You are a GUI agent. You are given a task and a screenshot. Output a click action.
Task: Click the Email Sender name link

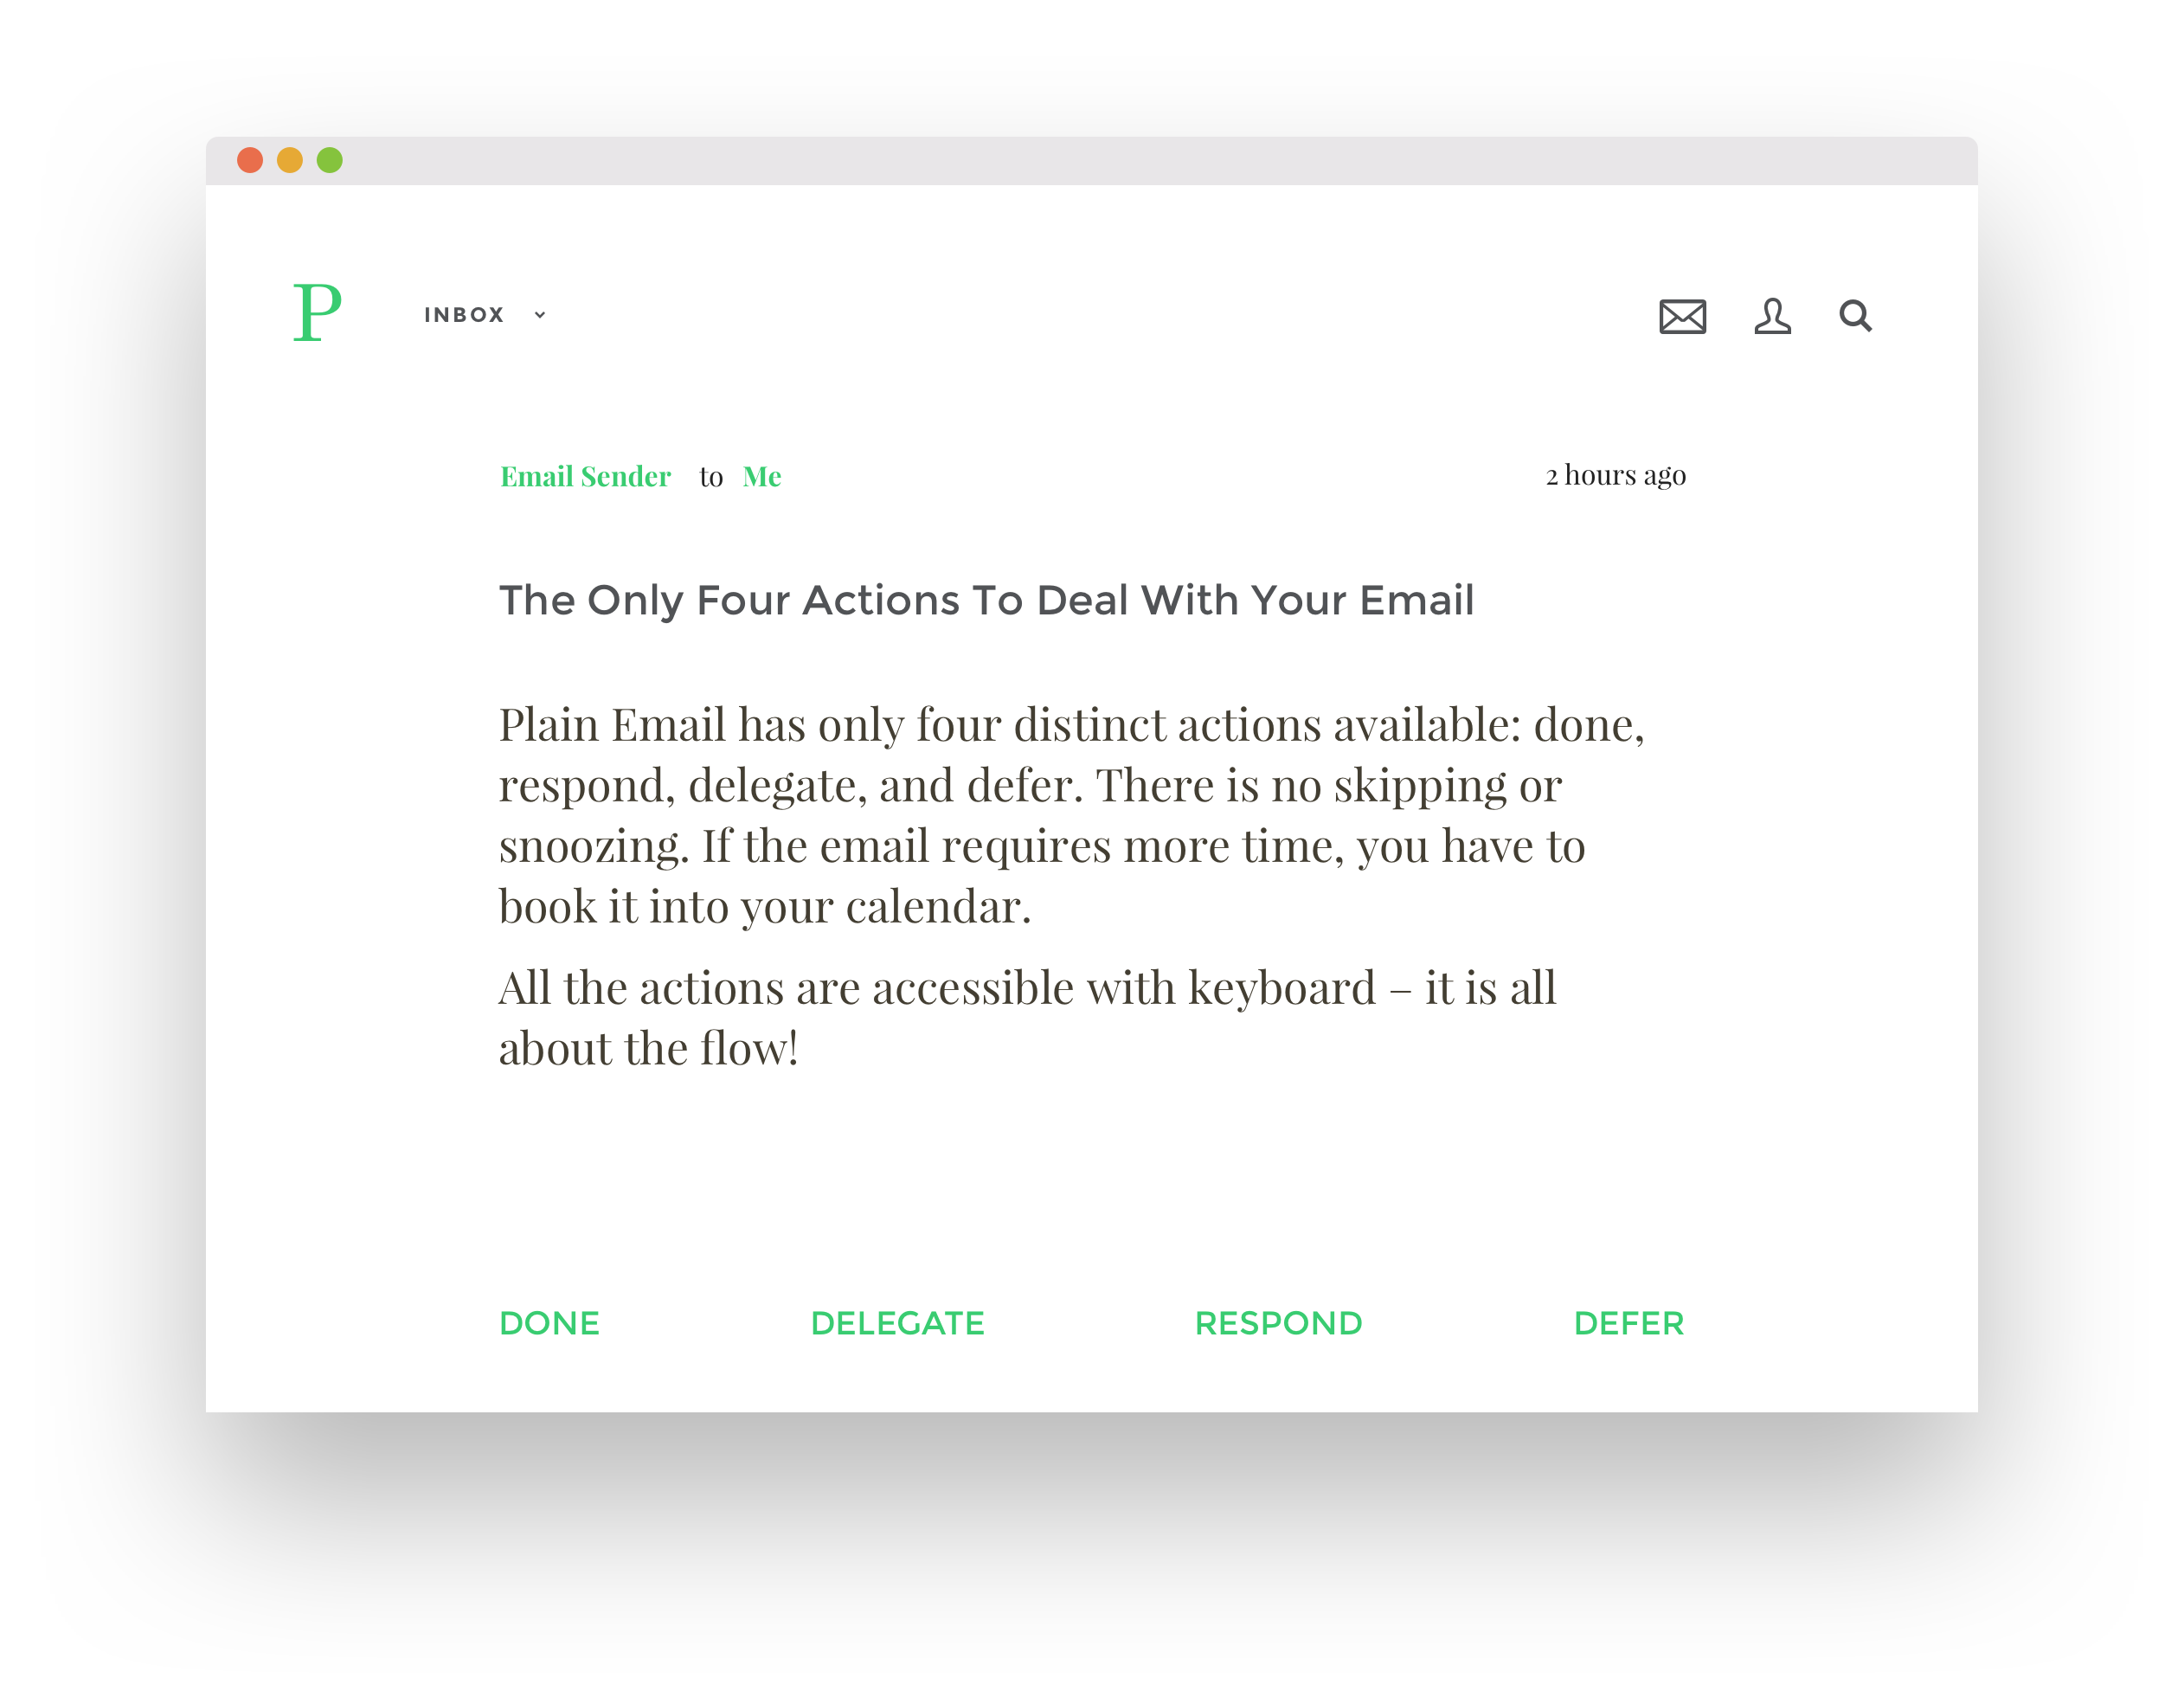(585, 476)
